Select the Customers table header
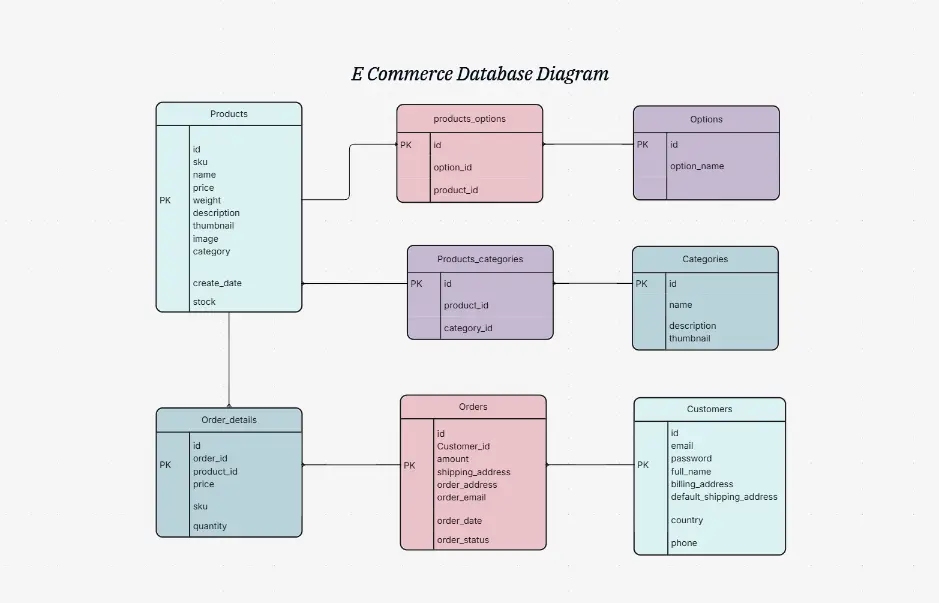 pyautogui.click(x=709, y=409)
